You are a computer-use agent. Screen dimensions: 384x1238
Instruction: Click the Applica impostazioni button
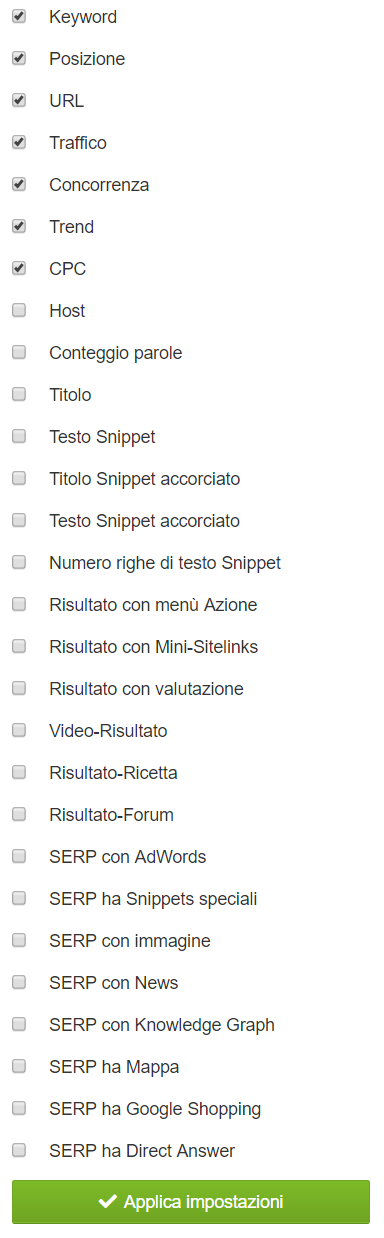191,1201
